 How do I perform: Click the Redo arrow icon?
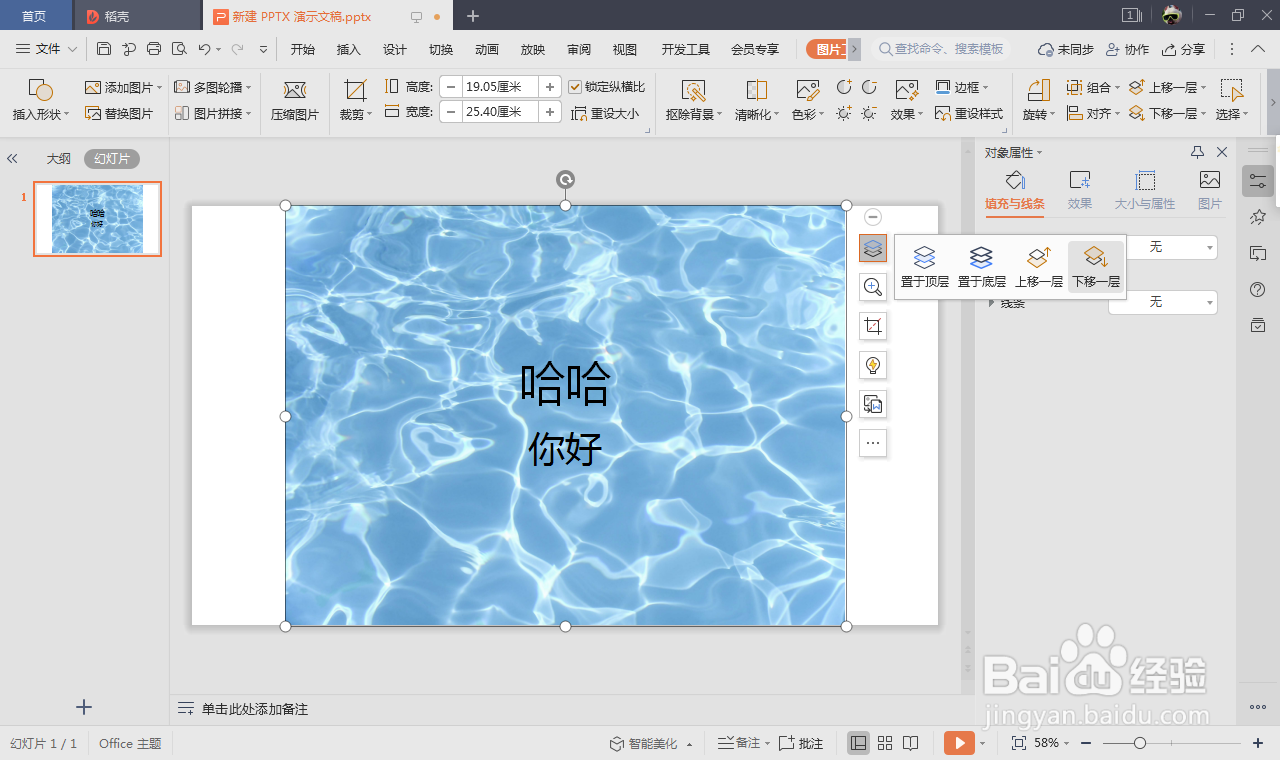pyautogui.click(x=238, y=49)
